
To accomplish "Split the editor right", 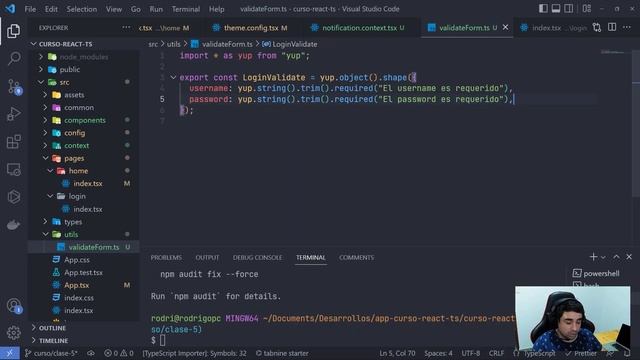I will [x=612, y=27].
